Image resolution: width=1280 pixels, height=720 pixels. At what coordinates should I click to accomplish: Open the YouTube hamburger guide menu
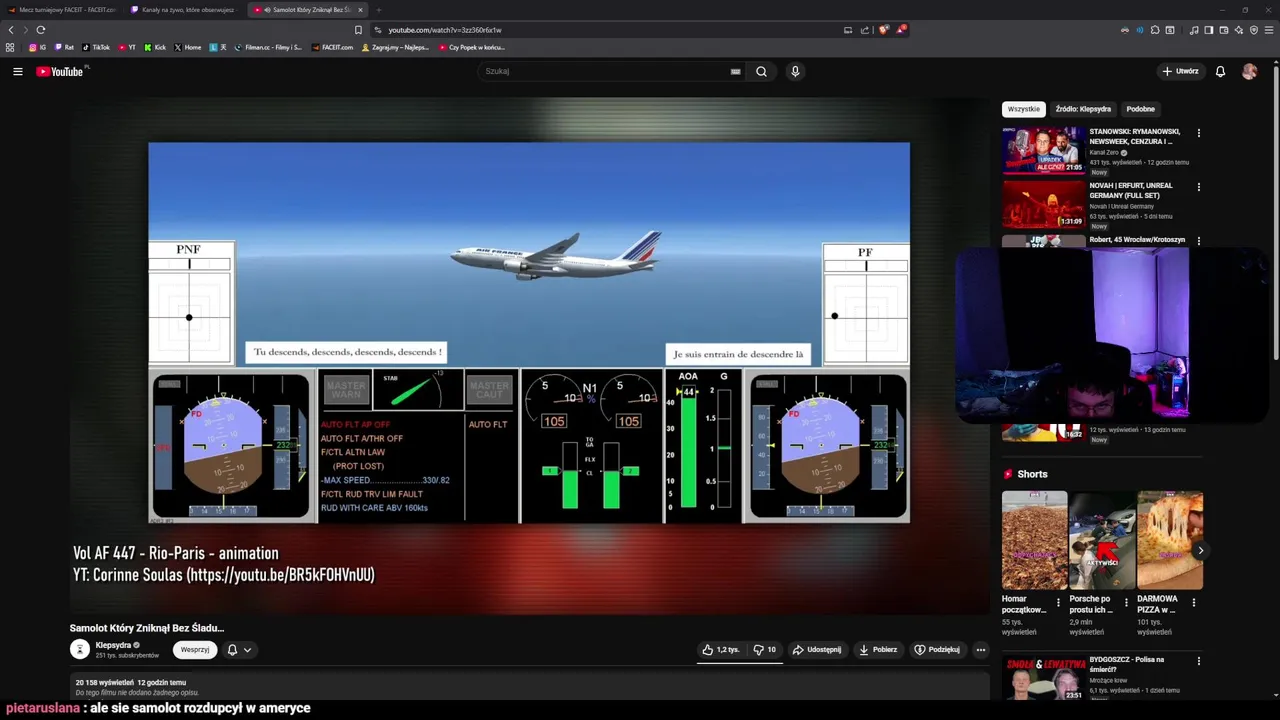(x=17, y=71)
